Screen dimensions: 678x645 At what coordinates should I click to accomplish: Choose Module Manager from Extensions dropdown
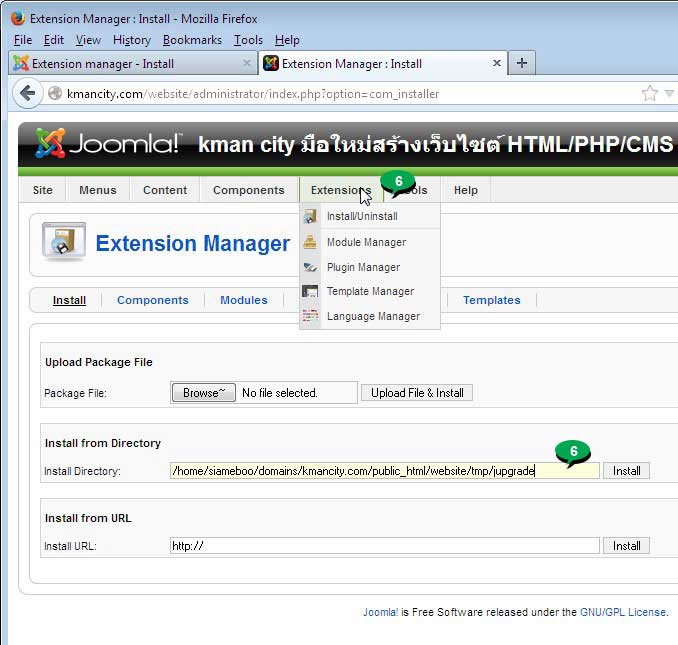click(370, 242)
